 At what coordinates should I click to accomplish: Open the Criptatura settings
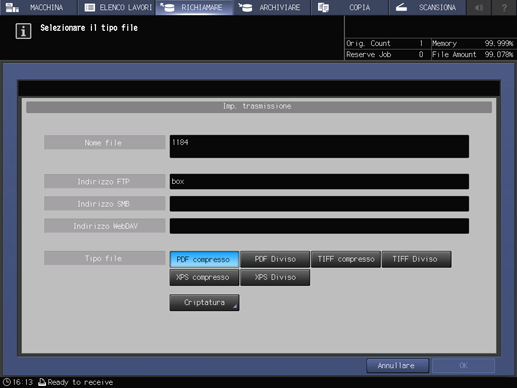204,302
